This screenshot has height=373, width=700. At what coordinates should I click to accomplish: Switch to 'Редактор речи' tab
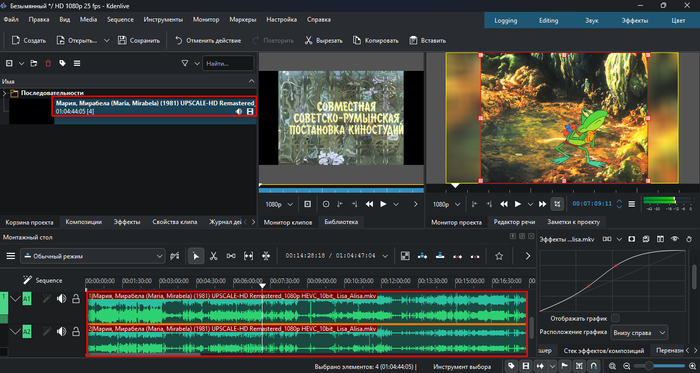514,222
